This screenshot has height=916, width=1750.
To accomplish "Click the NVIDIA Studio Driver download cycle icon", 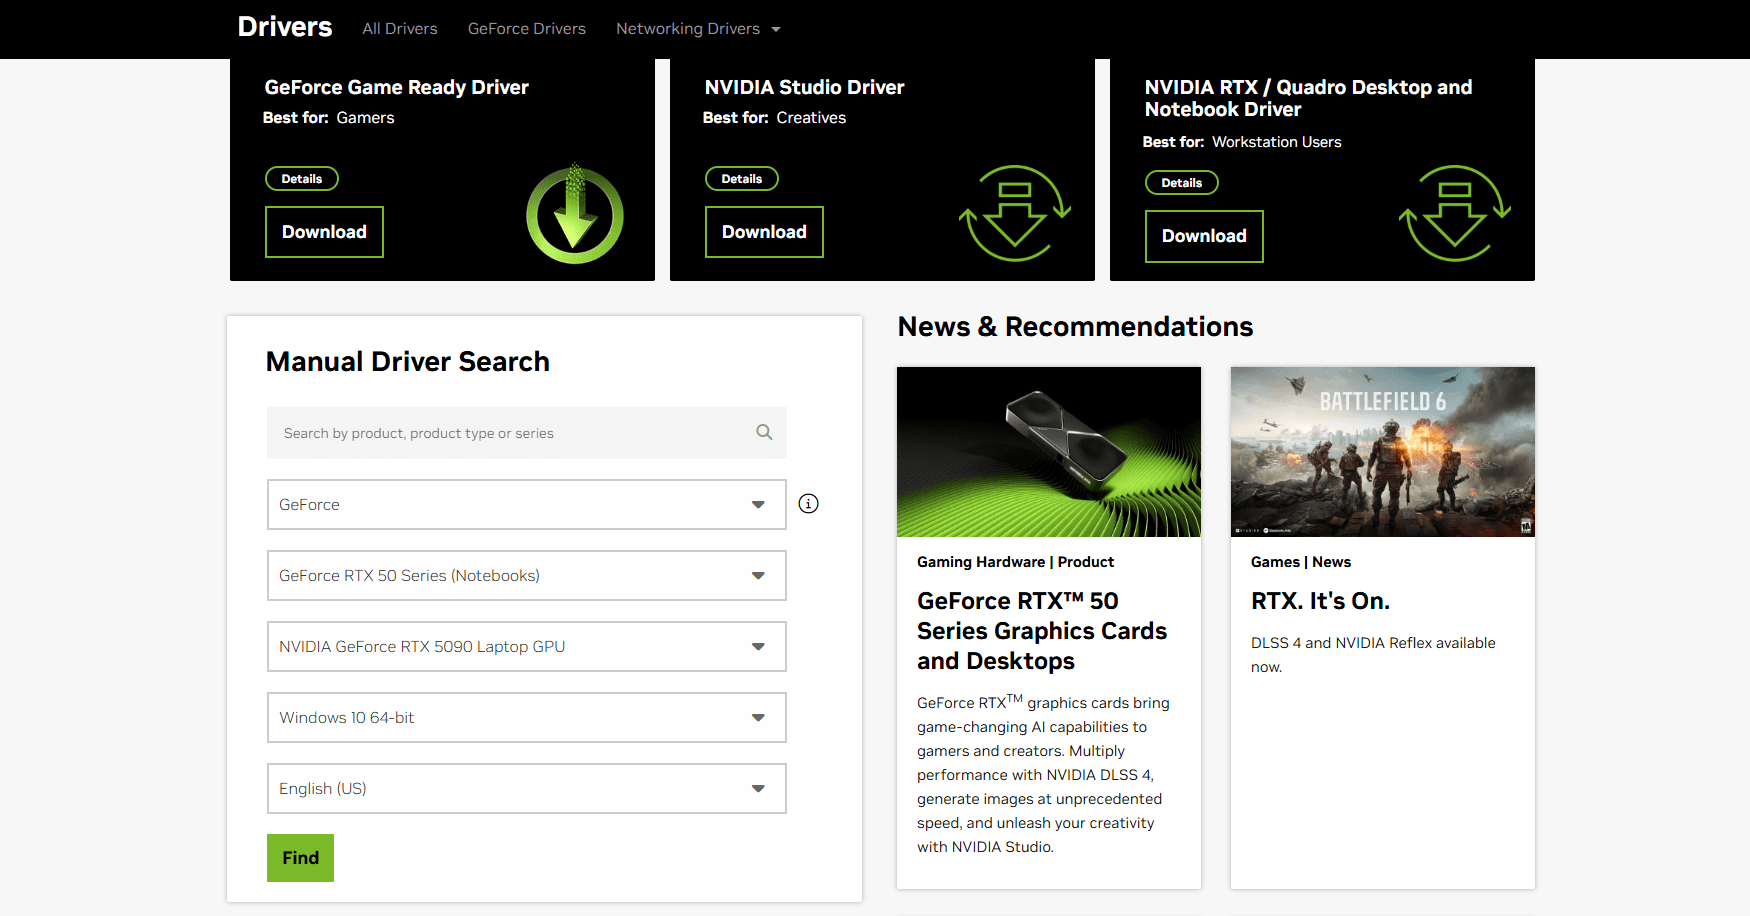I will click(x=1015, y=214).
